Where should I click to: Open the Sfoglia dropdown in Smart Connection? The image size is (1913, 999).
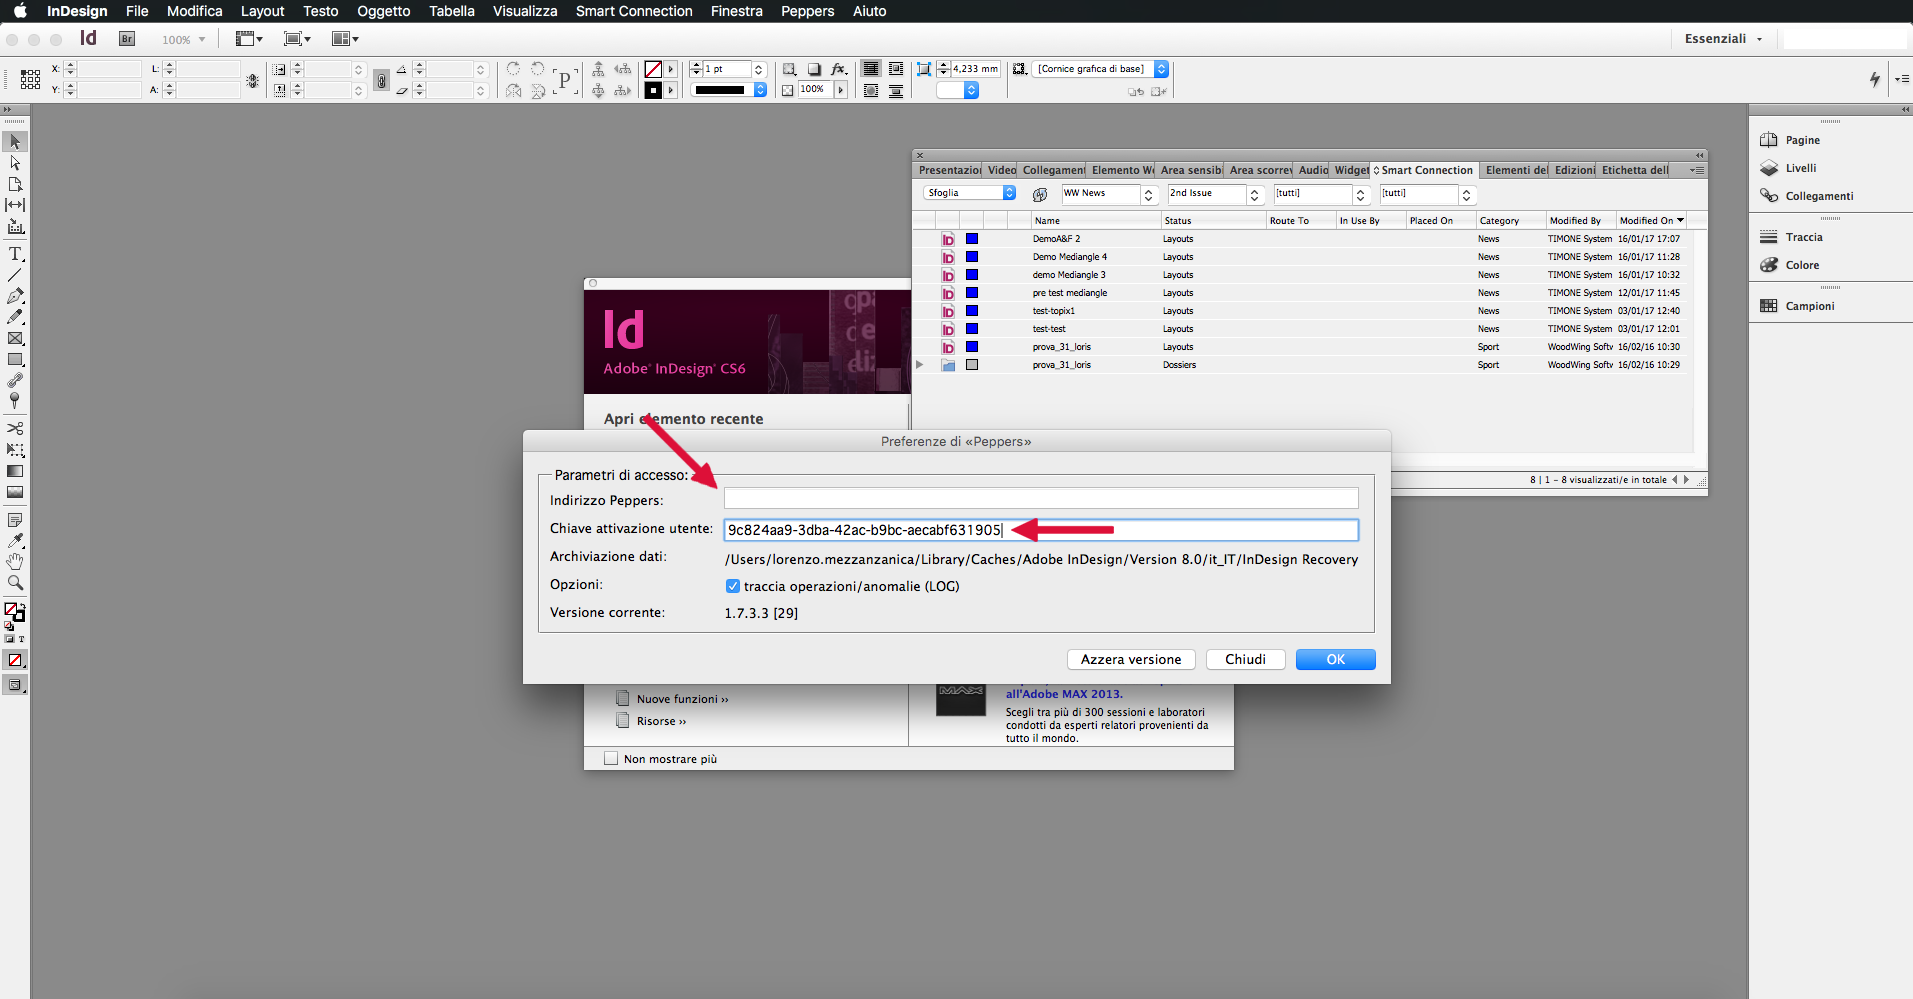click(x=969, y=193)
